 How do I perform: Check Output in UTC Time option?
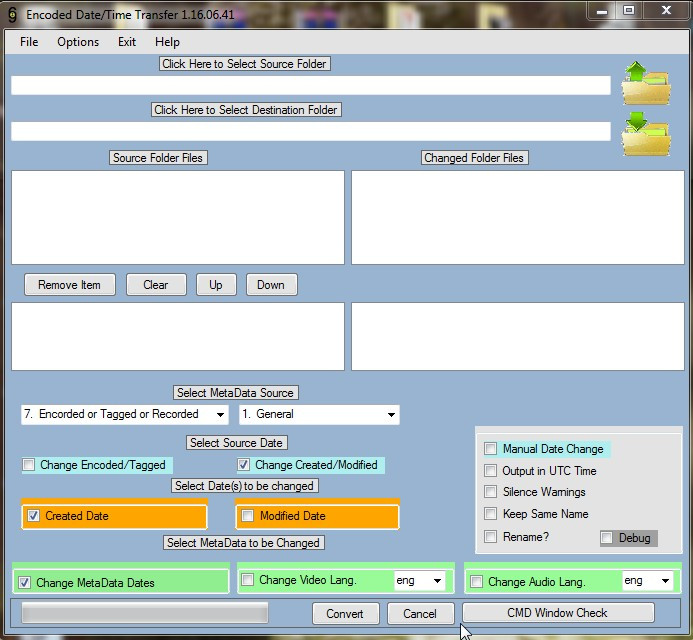[x=490, y=470]
